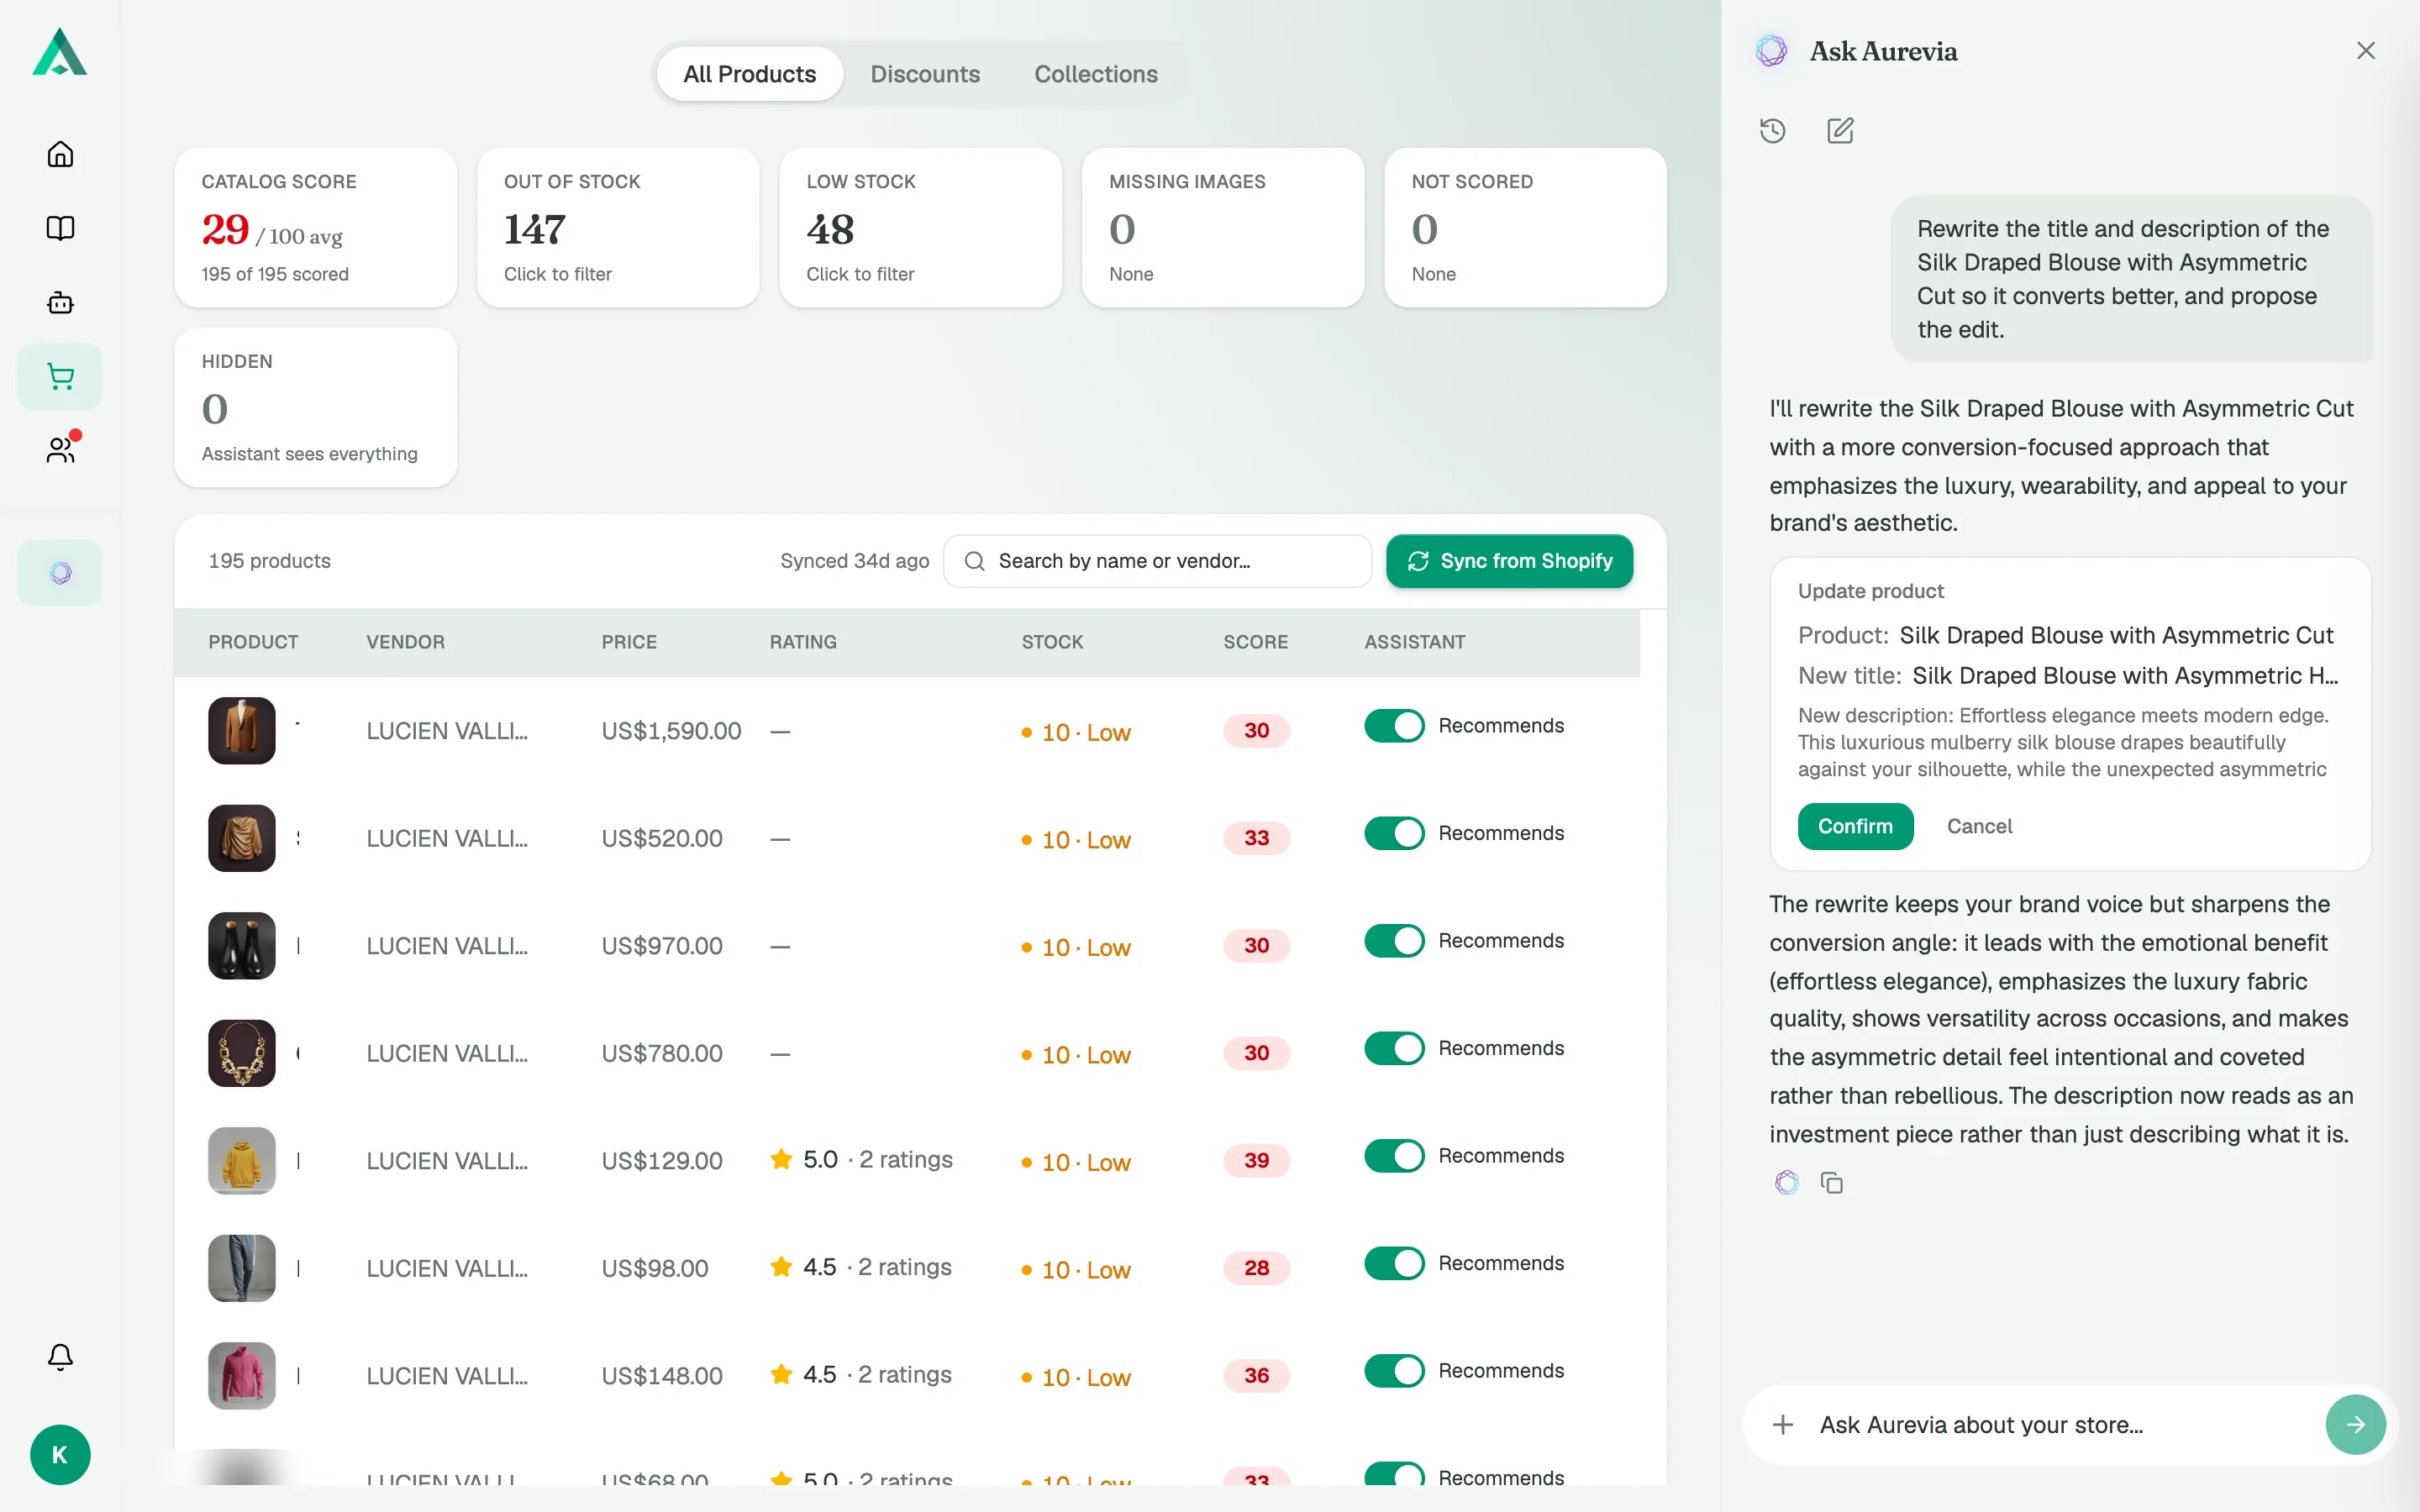
Task: Click the Aurevia logo at top left
Action: pos(60,52)
